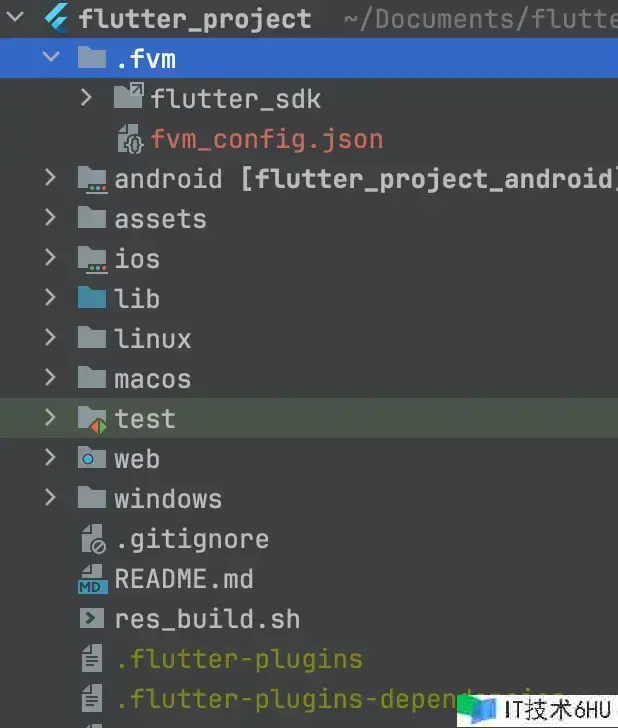Expand the flutter_sdk folder
The height and width of the screenshot is (728, 618).
click(86, 98)
